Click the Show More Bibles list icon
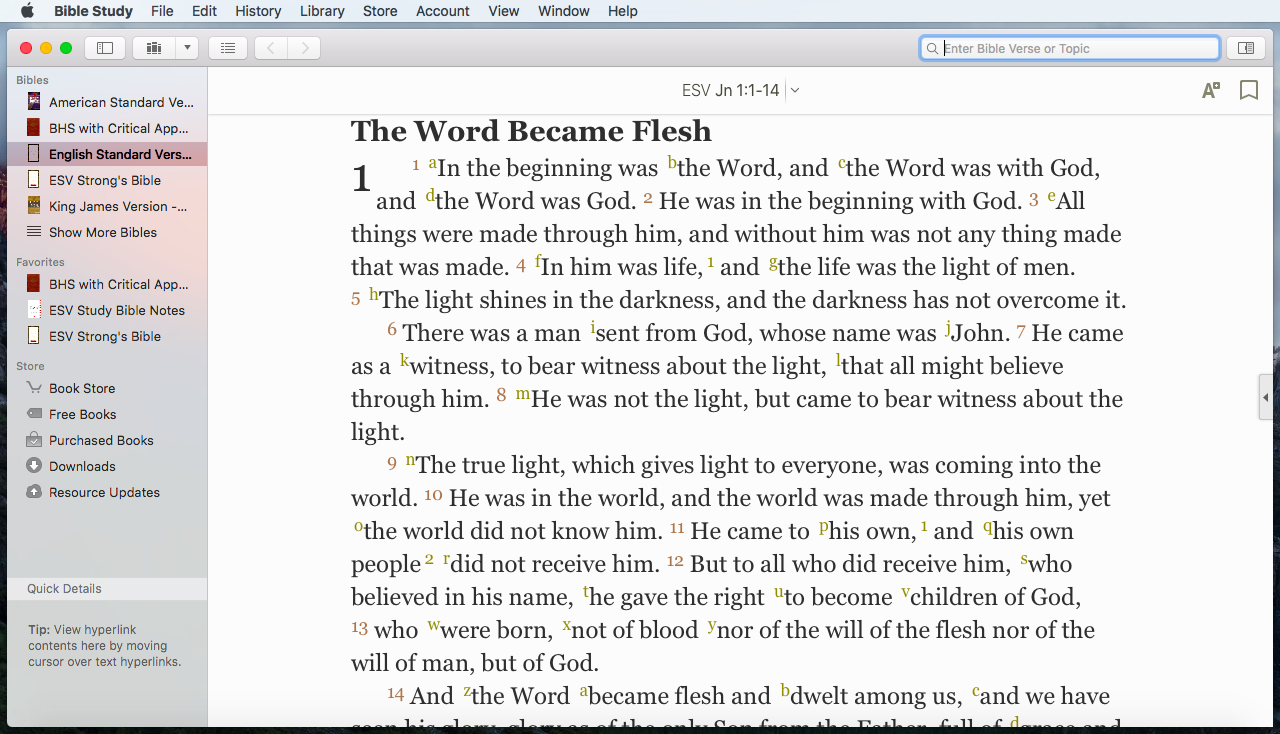The width and height of the screenshot is (1280, 734). pyautogui.click(x=34, y=232)
